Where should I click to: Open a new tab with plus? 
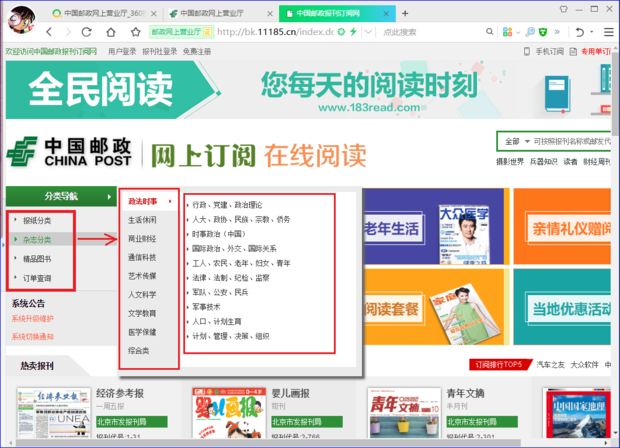(405, 13)
